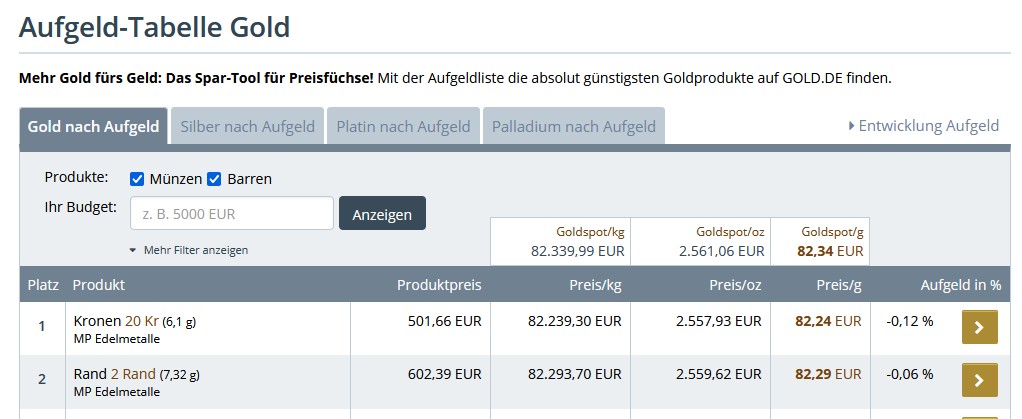Click the Preis/oz column header
The width and height of the screenshot is (1022, 419).
tap(735, 285)
